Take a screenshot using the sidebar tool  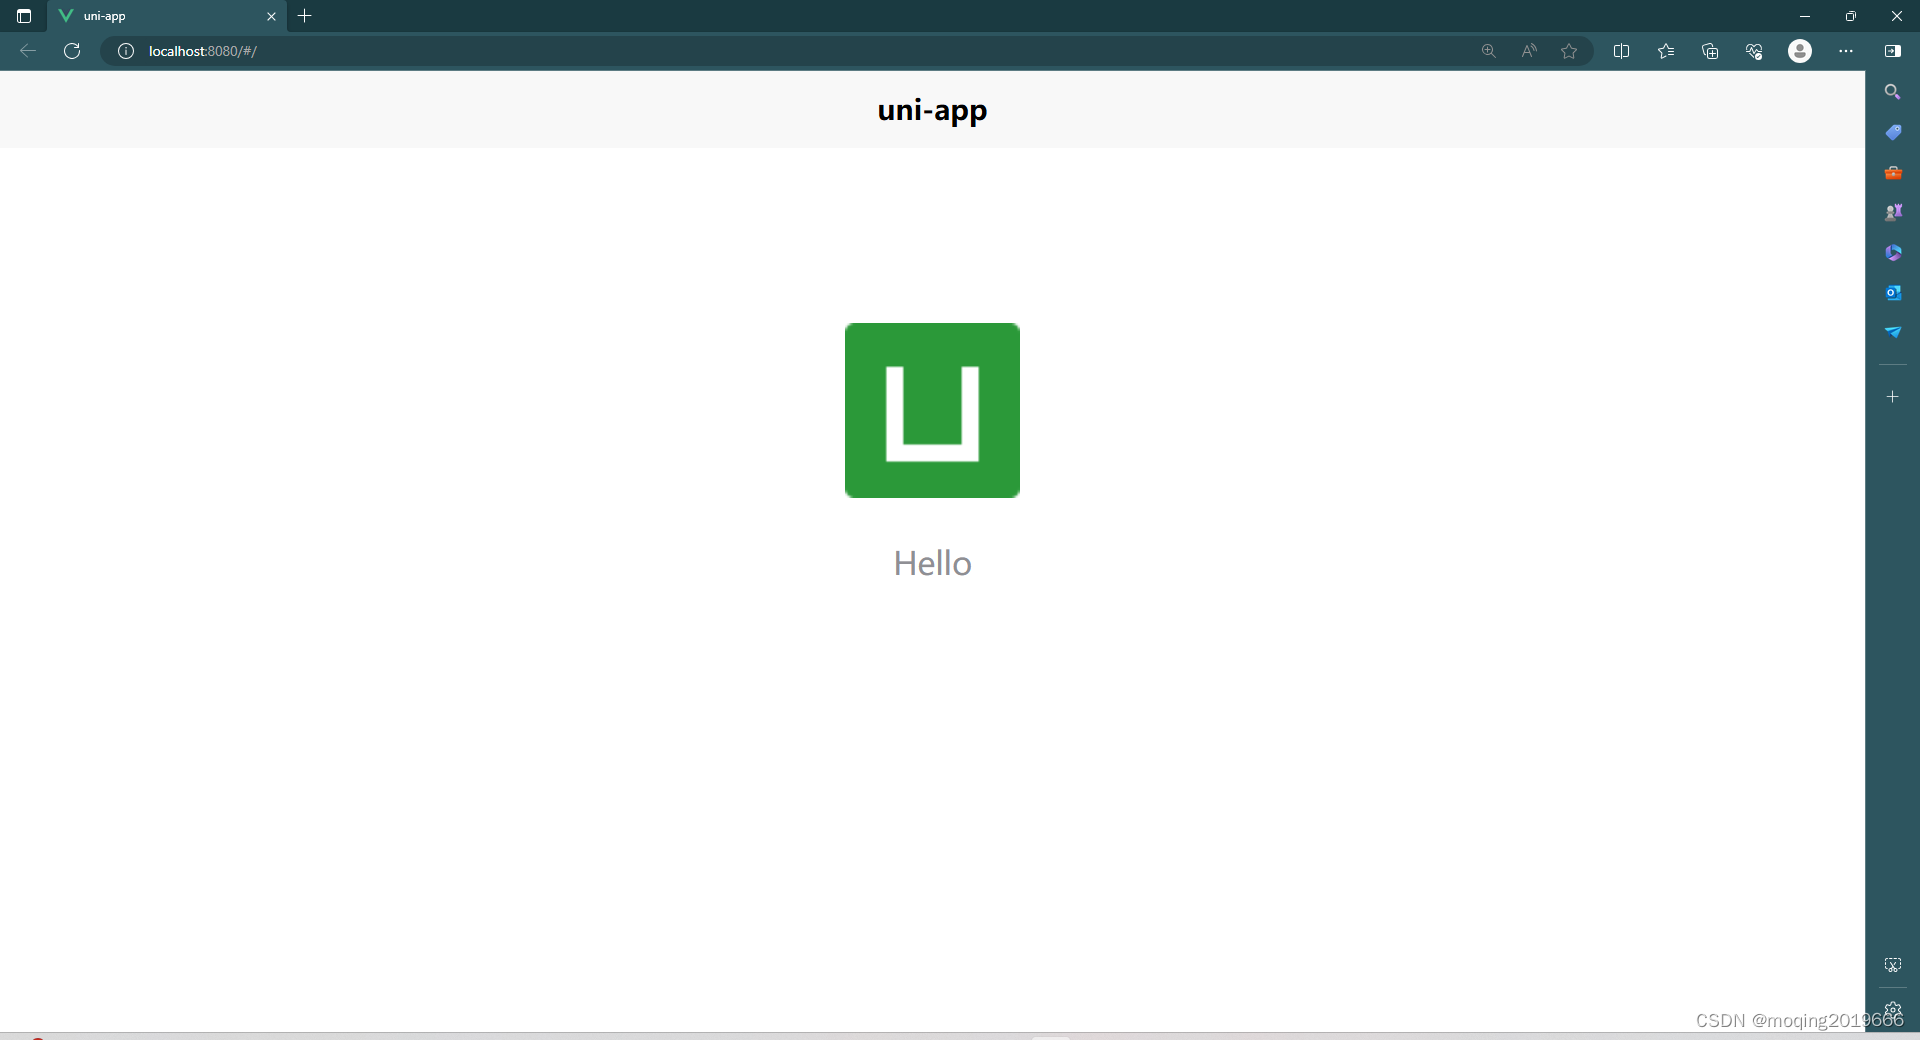click(1893, 965)
